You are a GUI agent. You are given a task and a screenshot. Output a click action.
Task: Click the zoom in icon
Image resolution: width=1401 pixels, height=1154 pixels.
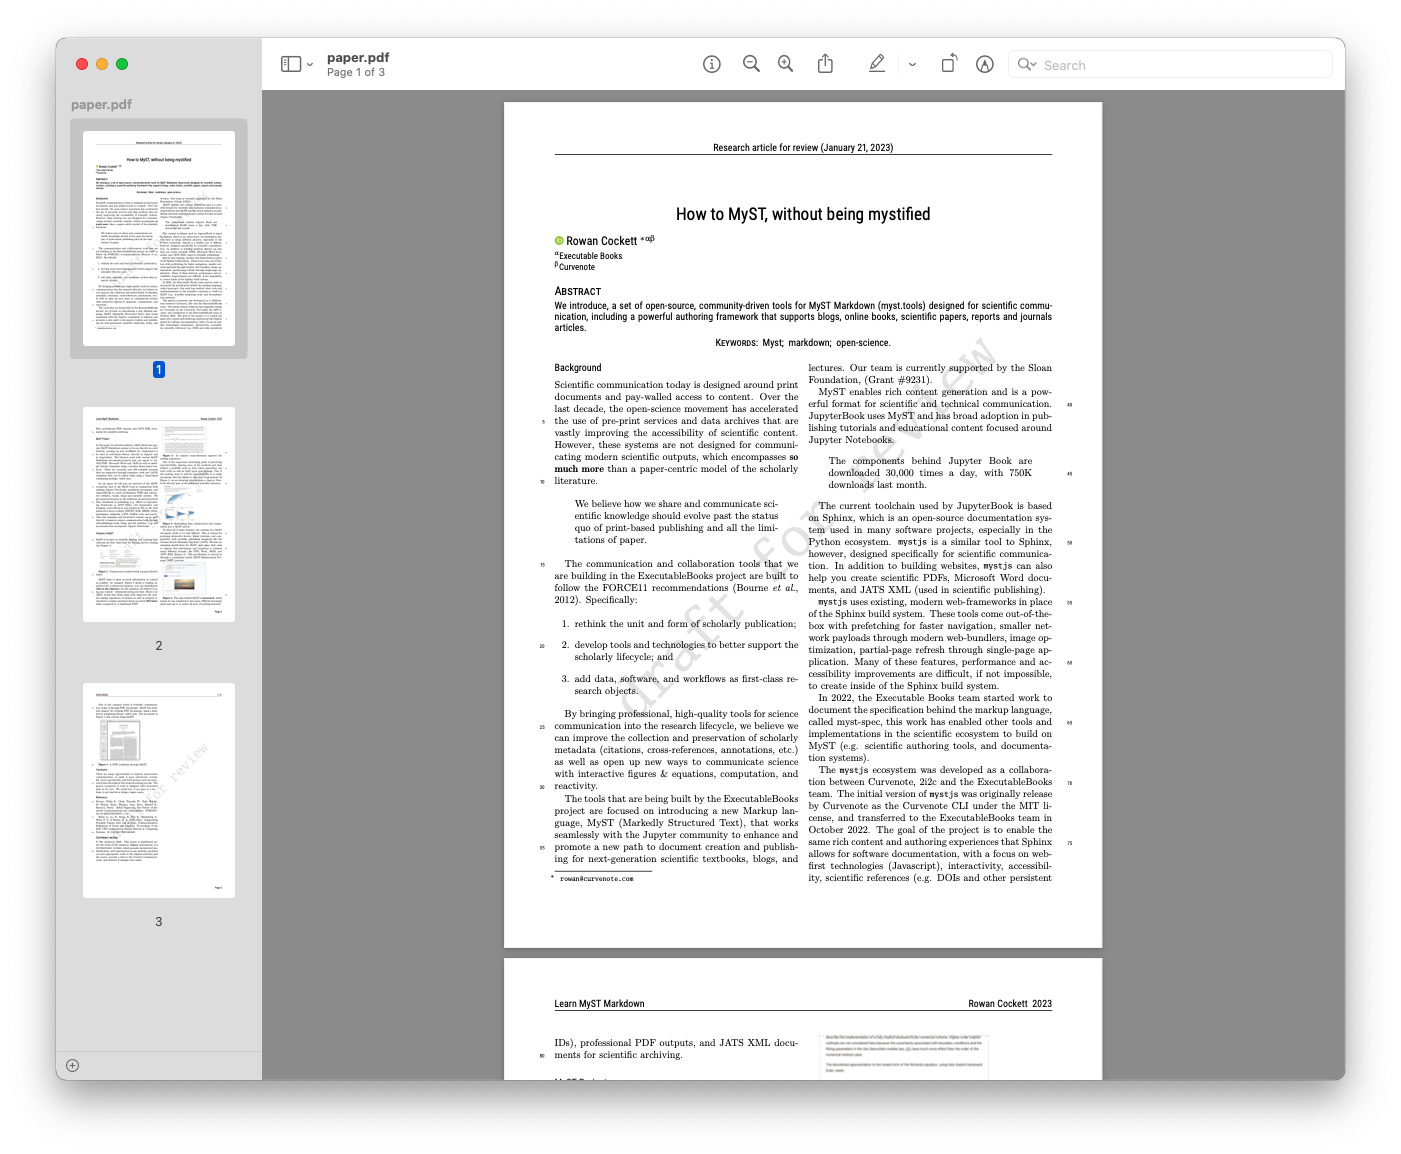click(785, 63)
